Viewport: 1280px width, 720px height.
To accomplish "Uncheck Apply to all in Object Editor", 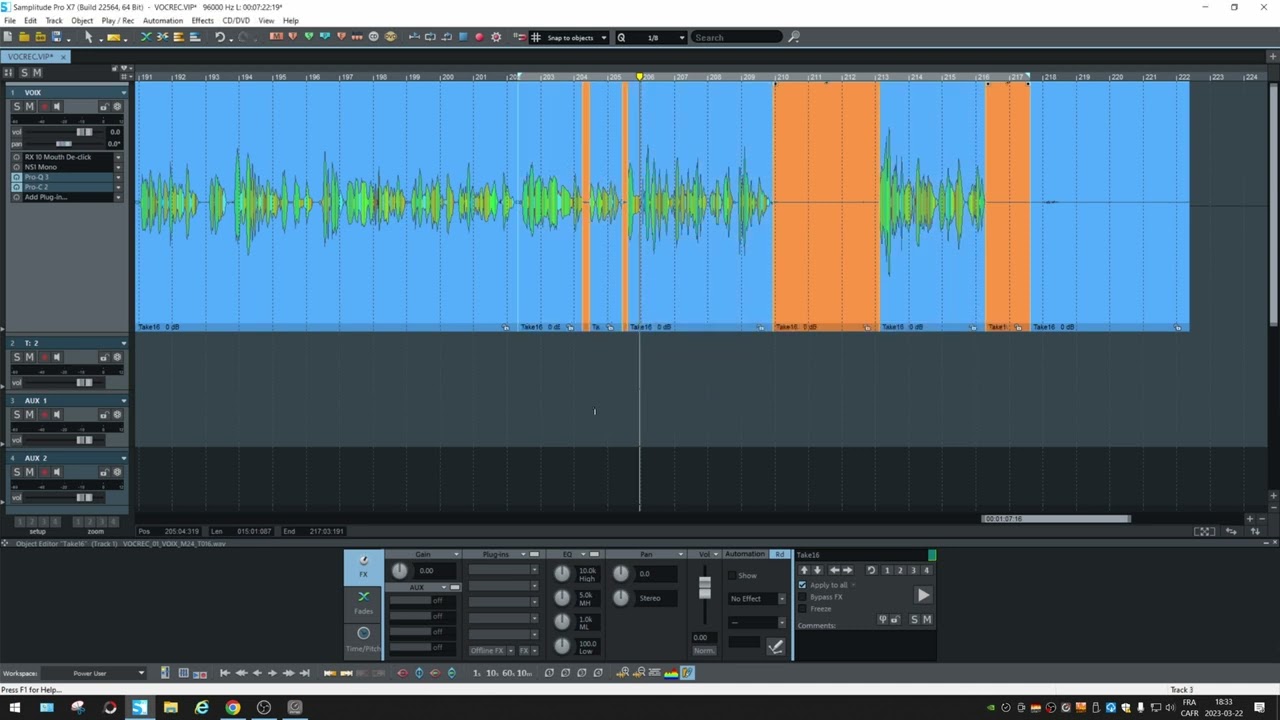I will (802, 585).
